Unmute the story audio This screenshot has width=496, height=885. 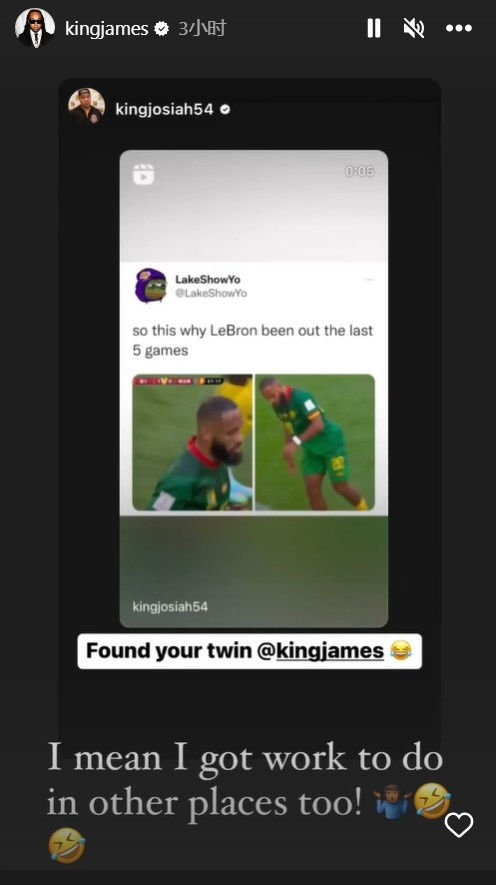click(414, 28)
